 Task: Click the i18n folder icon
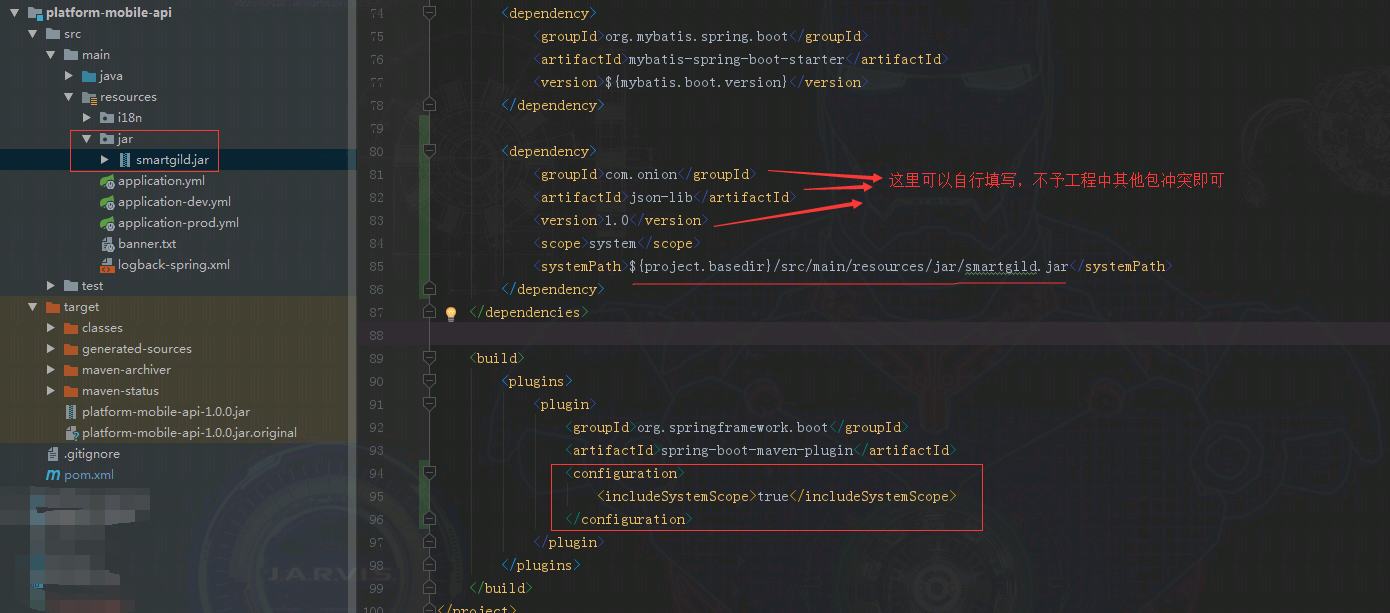point(107,118)
